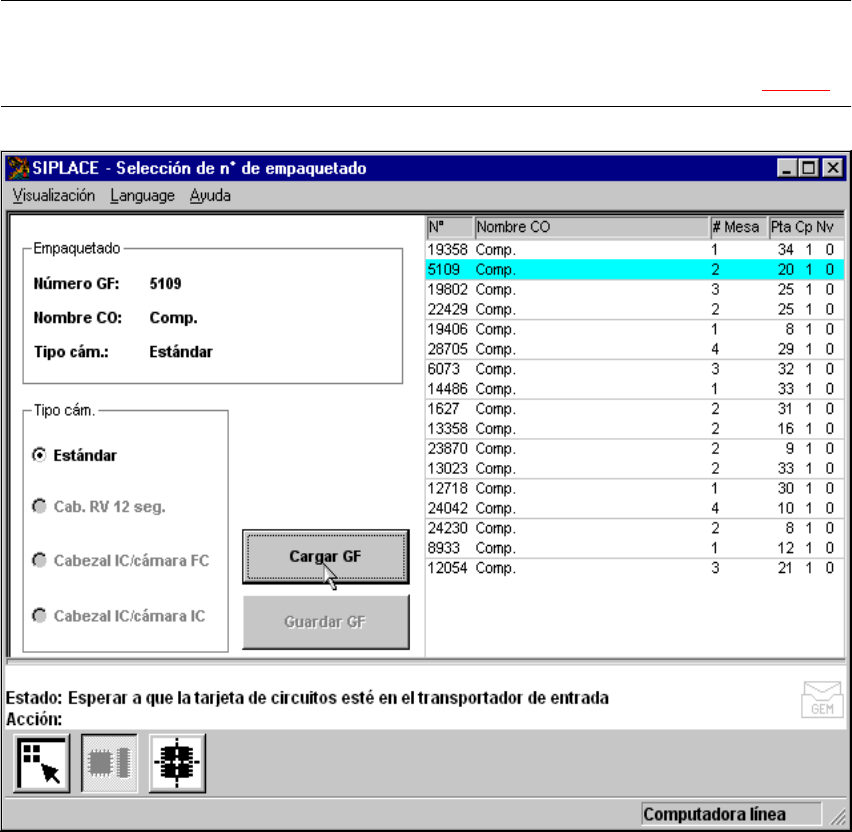This screenshot has height=832, width=852.
Task: Select row 28705 in the list
Action: pos(635,349)
